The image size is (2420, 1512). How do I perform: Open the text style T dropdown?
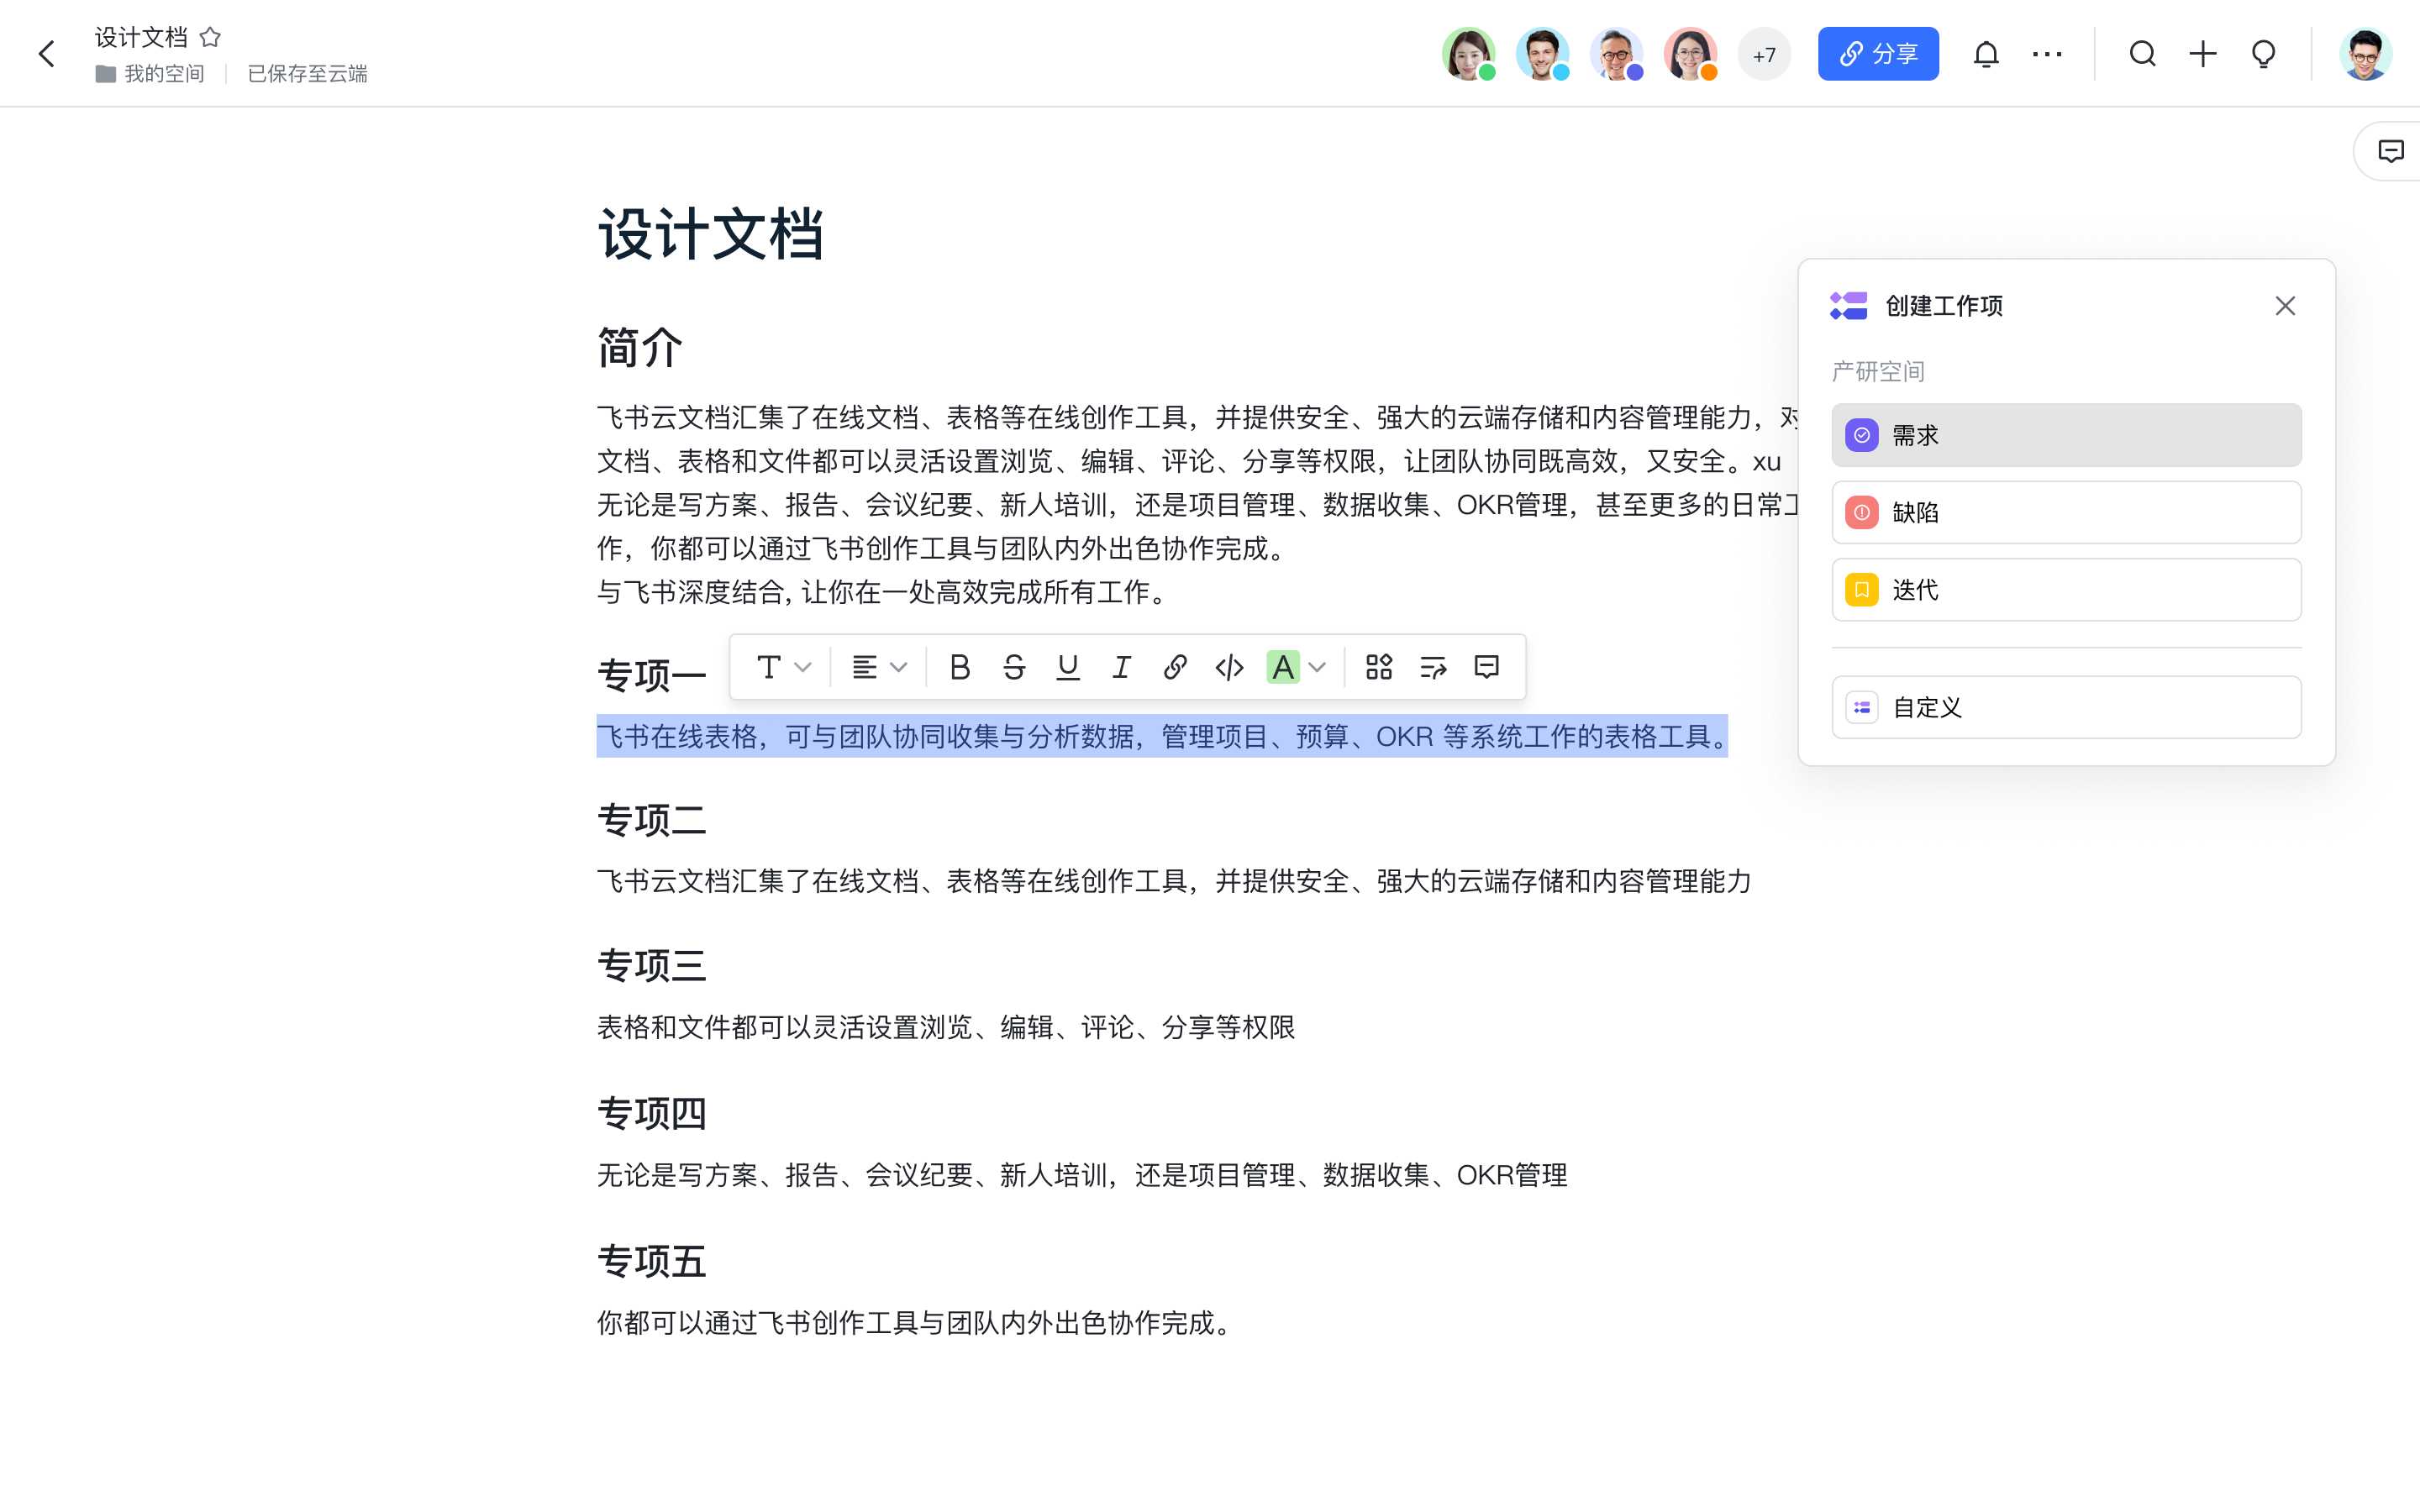click(782, 667)
